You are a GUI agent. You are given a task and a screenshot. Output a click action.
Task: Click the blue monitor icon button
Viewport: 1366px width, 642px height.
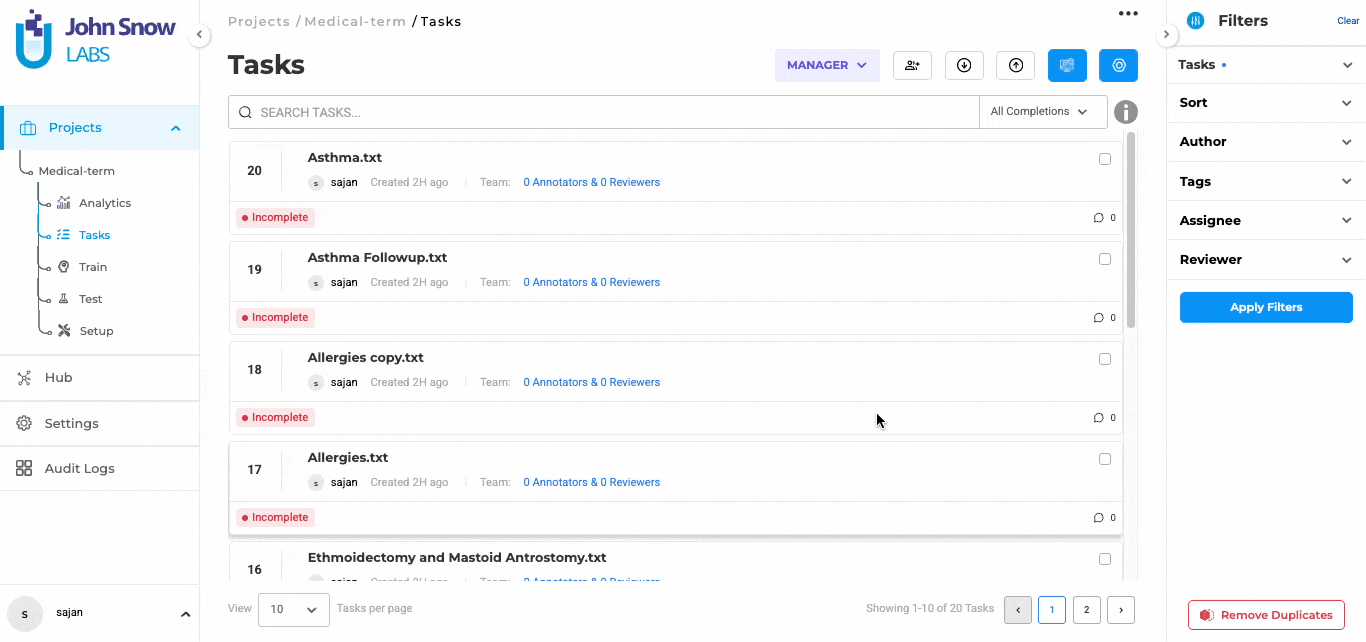pos(1067,65)
